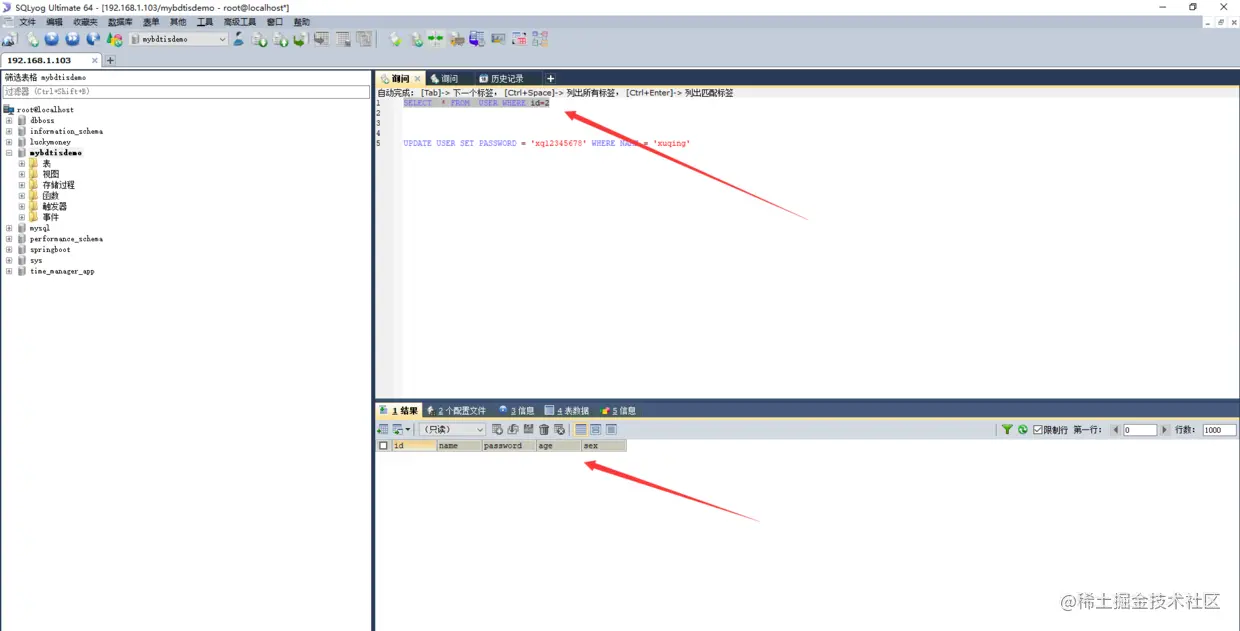The image size is (1240, 631).
Task: Click the root@localhost server icon
Action: point(9,109)
